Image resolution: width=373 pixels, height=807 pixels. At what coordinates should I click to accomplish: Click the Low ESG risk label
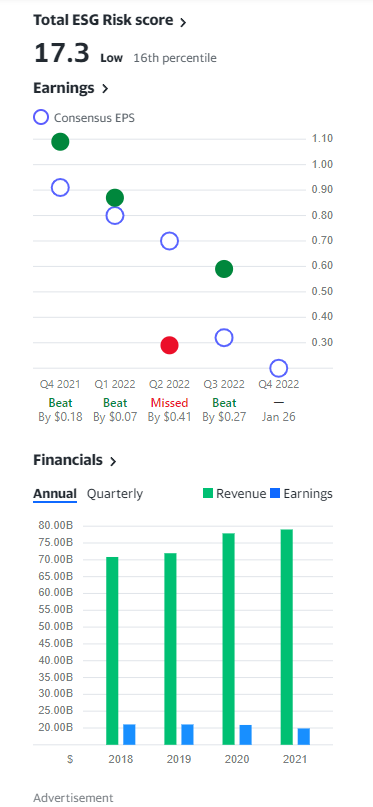pyautogui.click(x=112, y=58)
